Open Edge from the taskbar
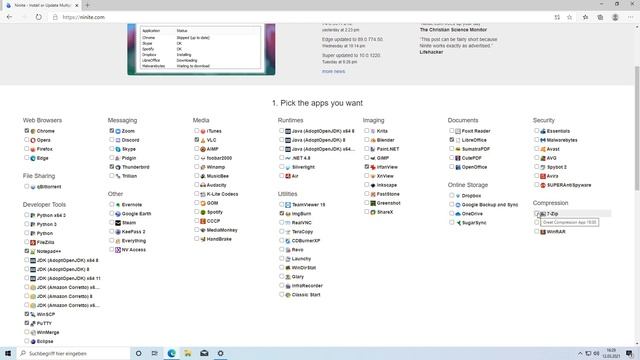Viewport: 640px width, 360px height. click(x=171, y=353)
